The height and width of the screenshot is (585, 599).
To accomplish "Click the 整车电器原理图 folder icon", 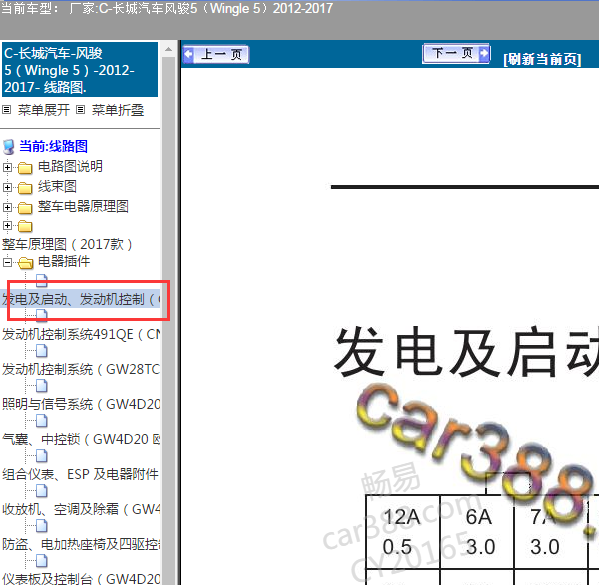I will pyautogui.click(x=25, y=207).
